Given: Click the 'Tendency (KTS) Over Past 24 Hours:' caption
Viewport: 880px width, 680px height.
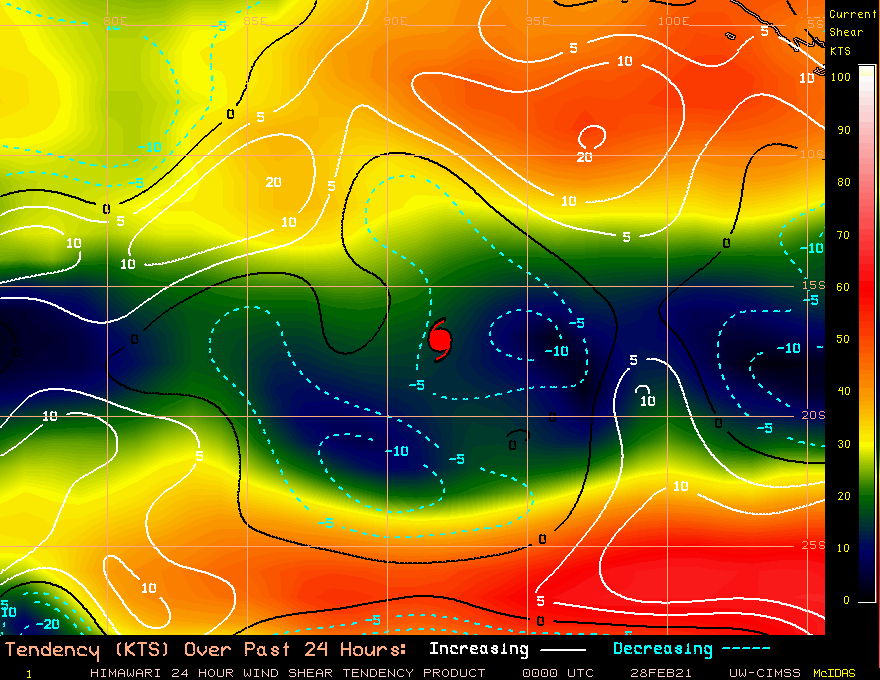Looking at the screenshot, I should tap(205, 650).
